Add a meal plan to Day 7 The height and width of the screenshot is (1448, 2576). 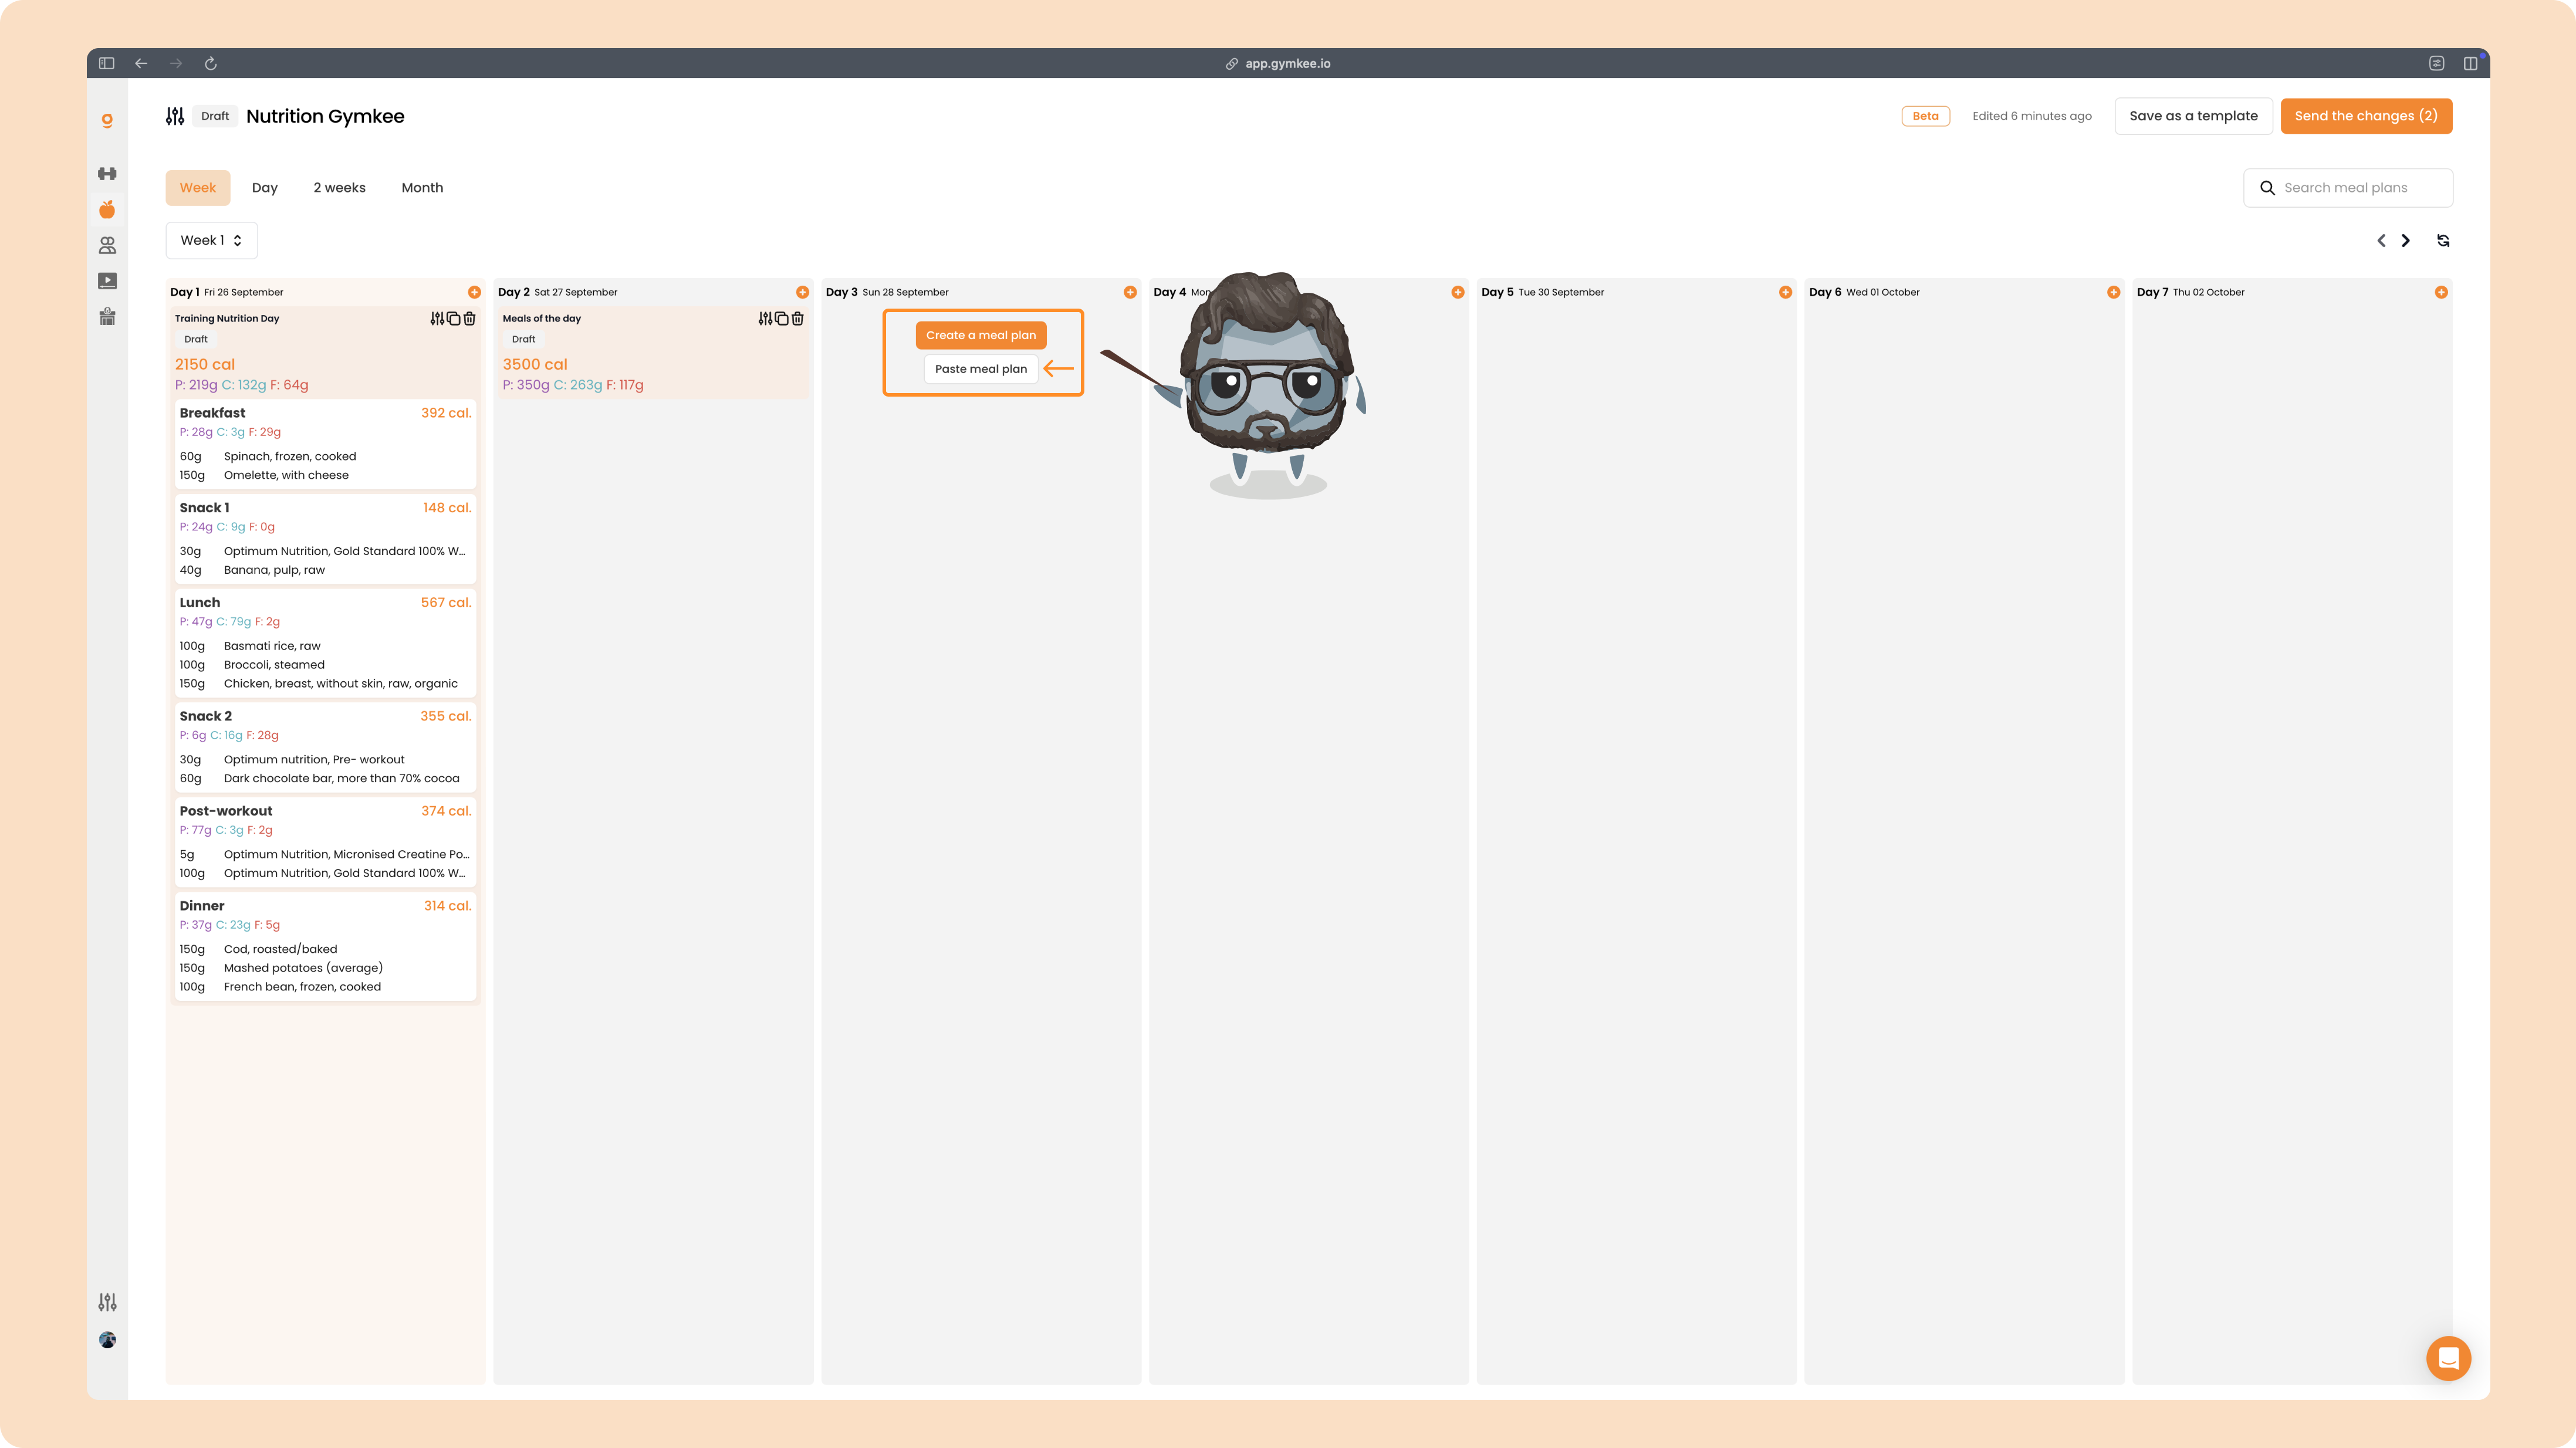(2441, 292)
